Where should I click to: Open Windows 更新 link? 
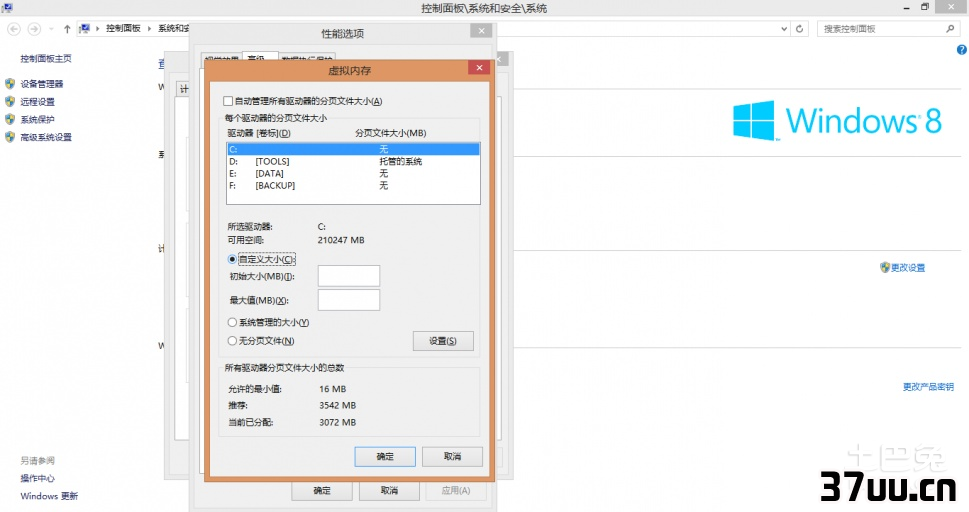coord(49,496)
